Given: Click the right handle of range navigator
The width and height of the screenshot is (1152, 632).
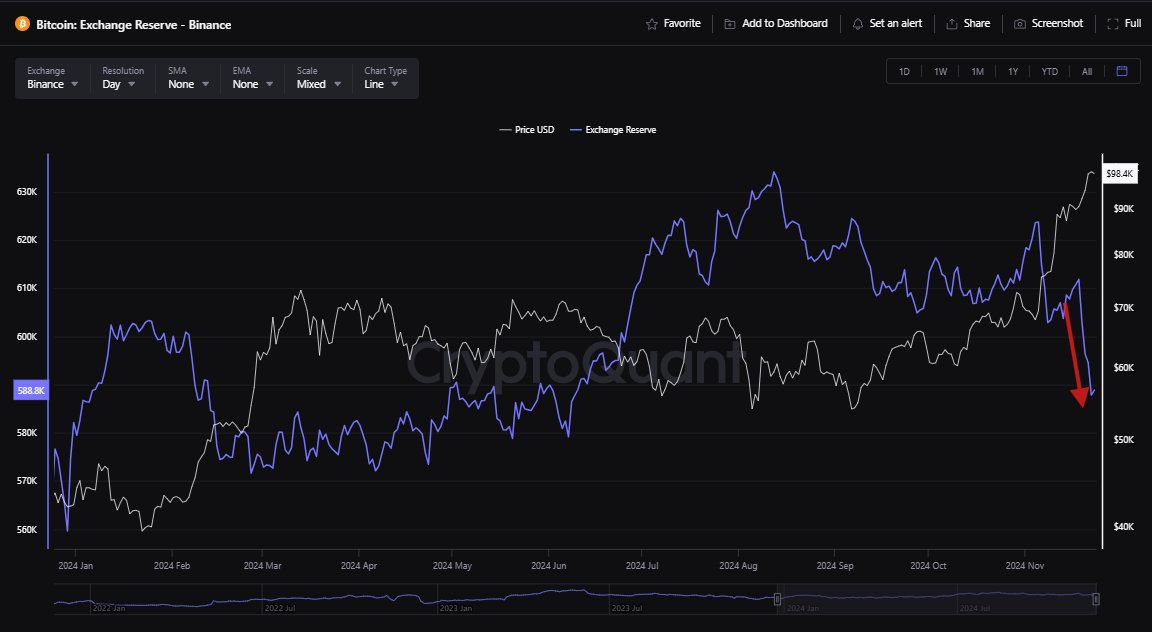Looking at the screenshot, I should click(1095, 600).
